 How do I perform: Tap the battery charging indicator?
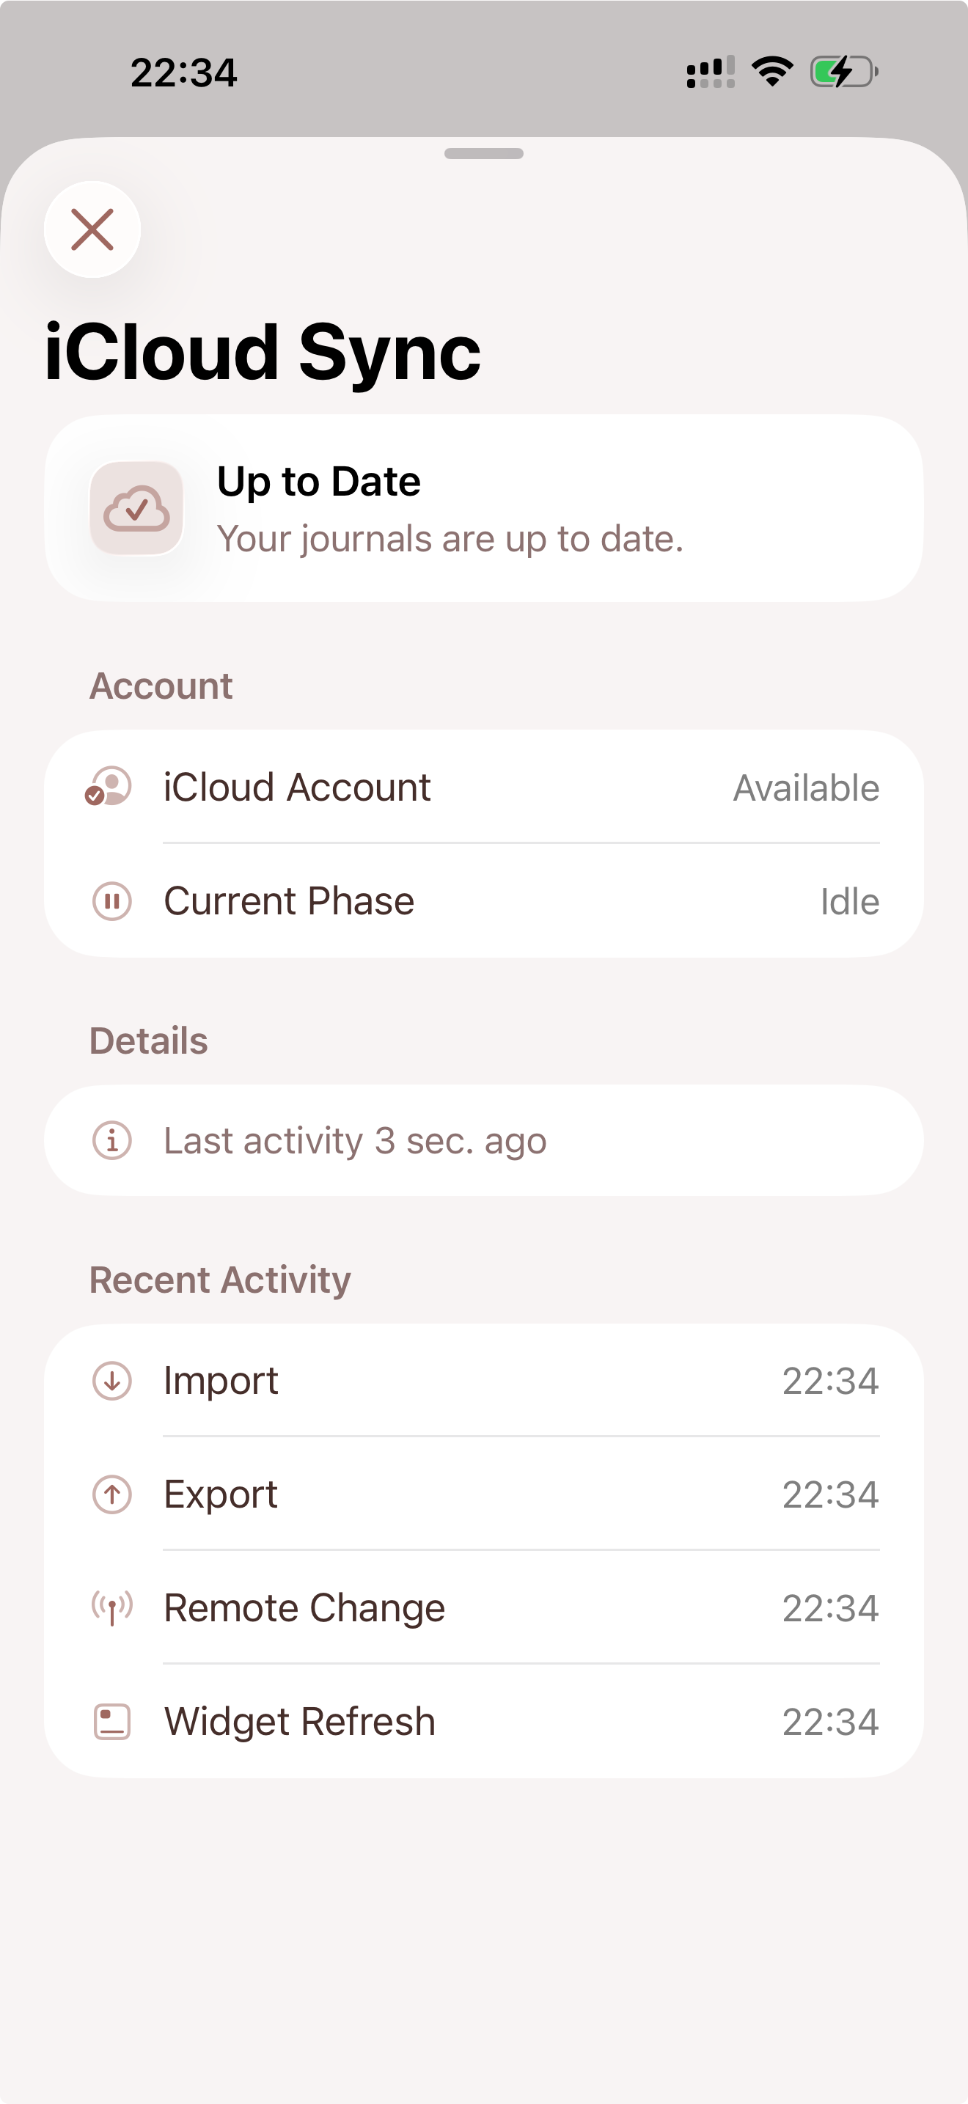point(843,72)
